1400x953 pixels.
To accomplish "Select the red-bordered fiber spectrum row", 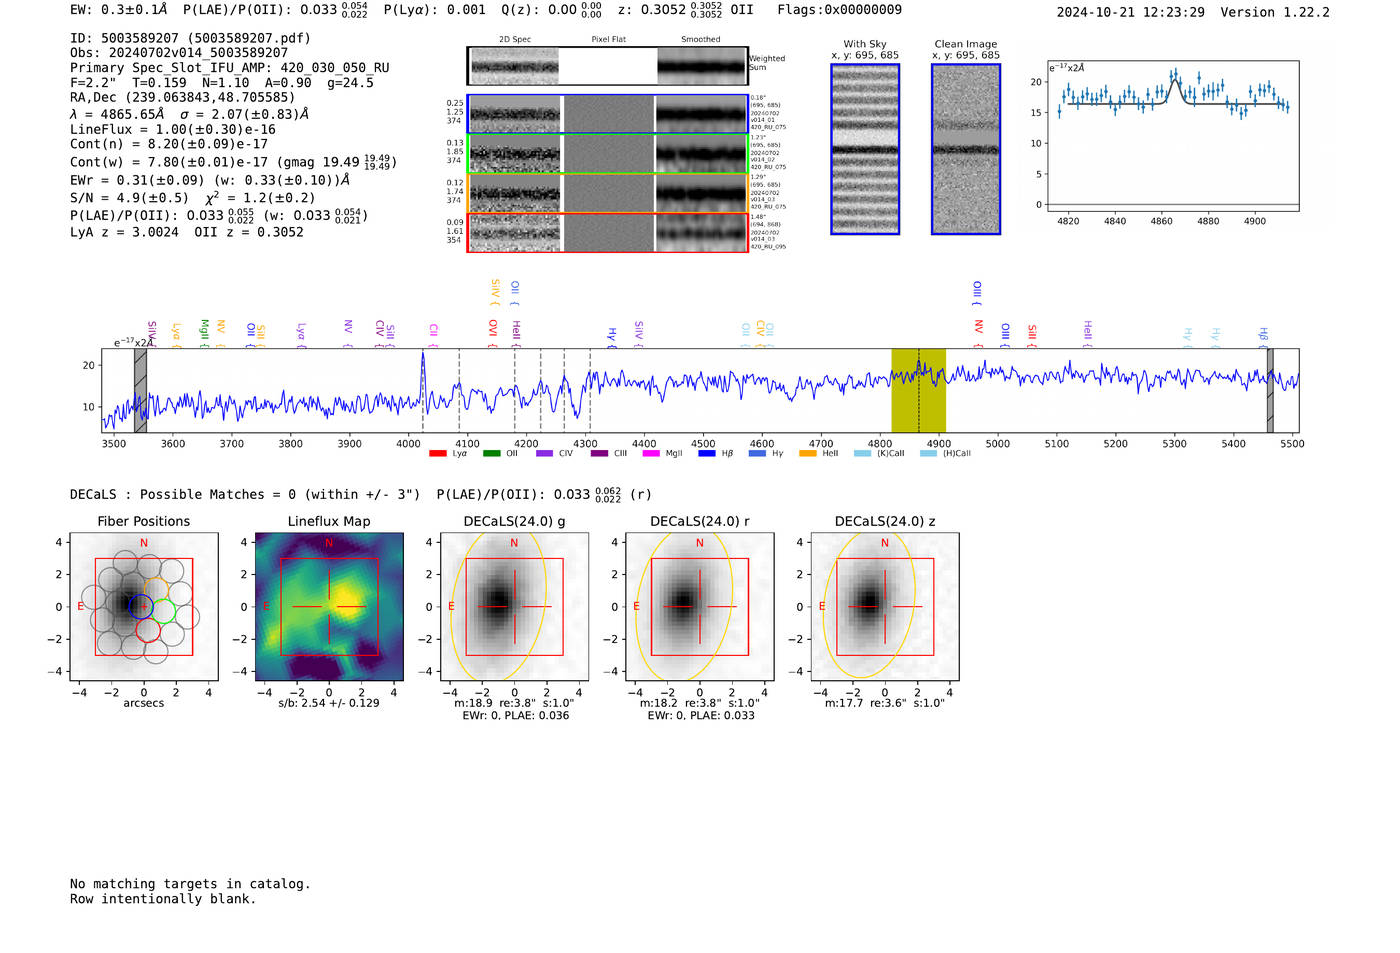I will coord(608,232).
